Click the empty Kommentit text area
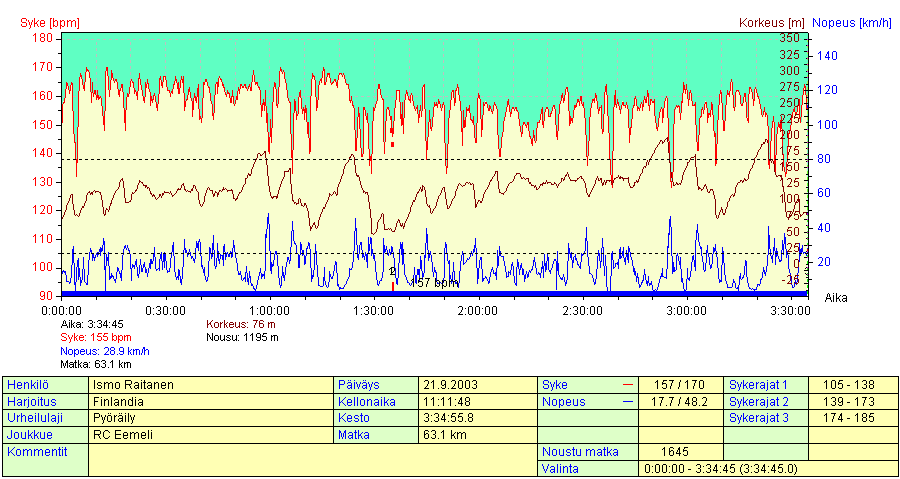900x479 pixels. [x=312, y=459]
